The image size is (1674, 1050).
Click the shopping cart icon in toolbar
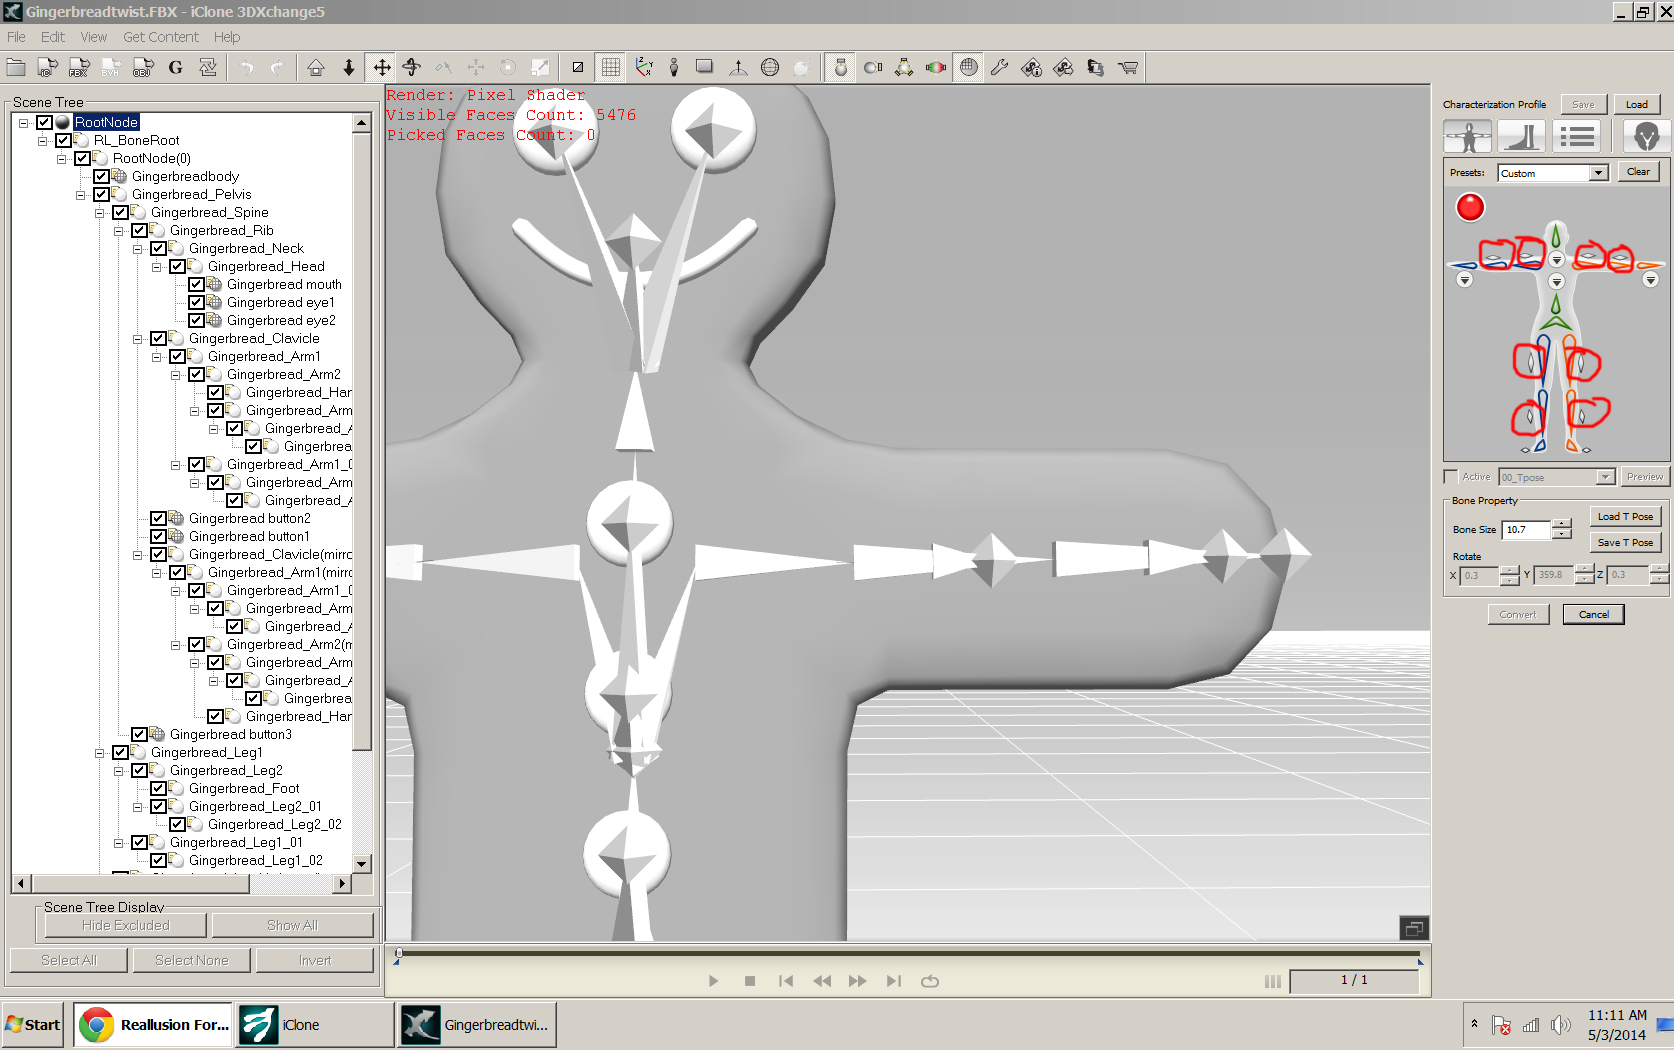coord(1128,68)
